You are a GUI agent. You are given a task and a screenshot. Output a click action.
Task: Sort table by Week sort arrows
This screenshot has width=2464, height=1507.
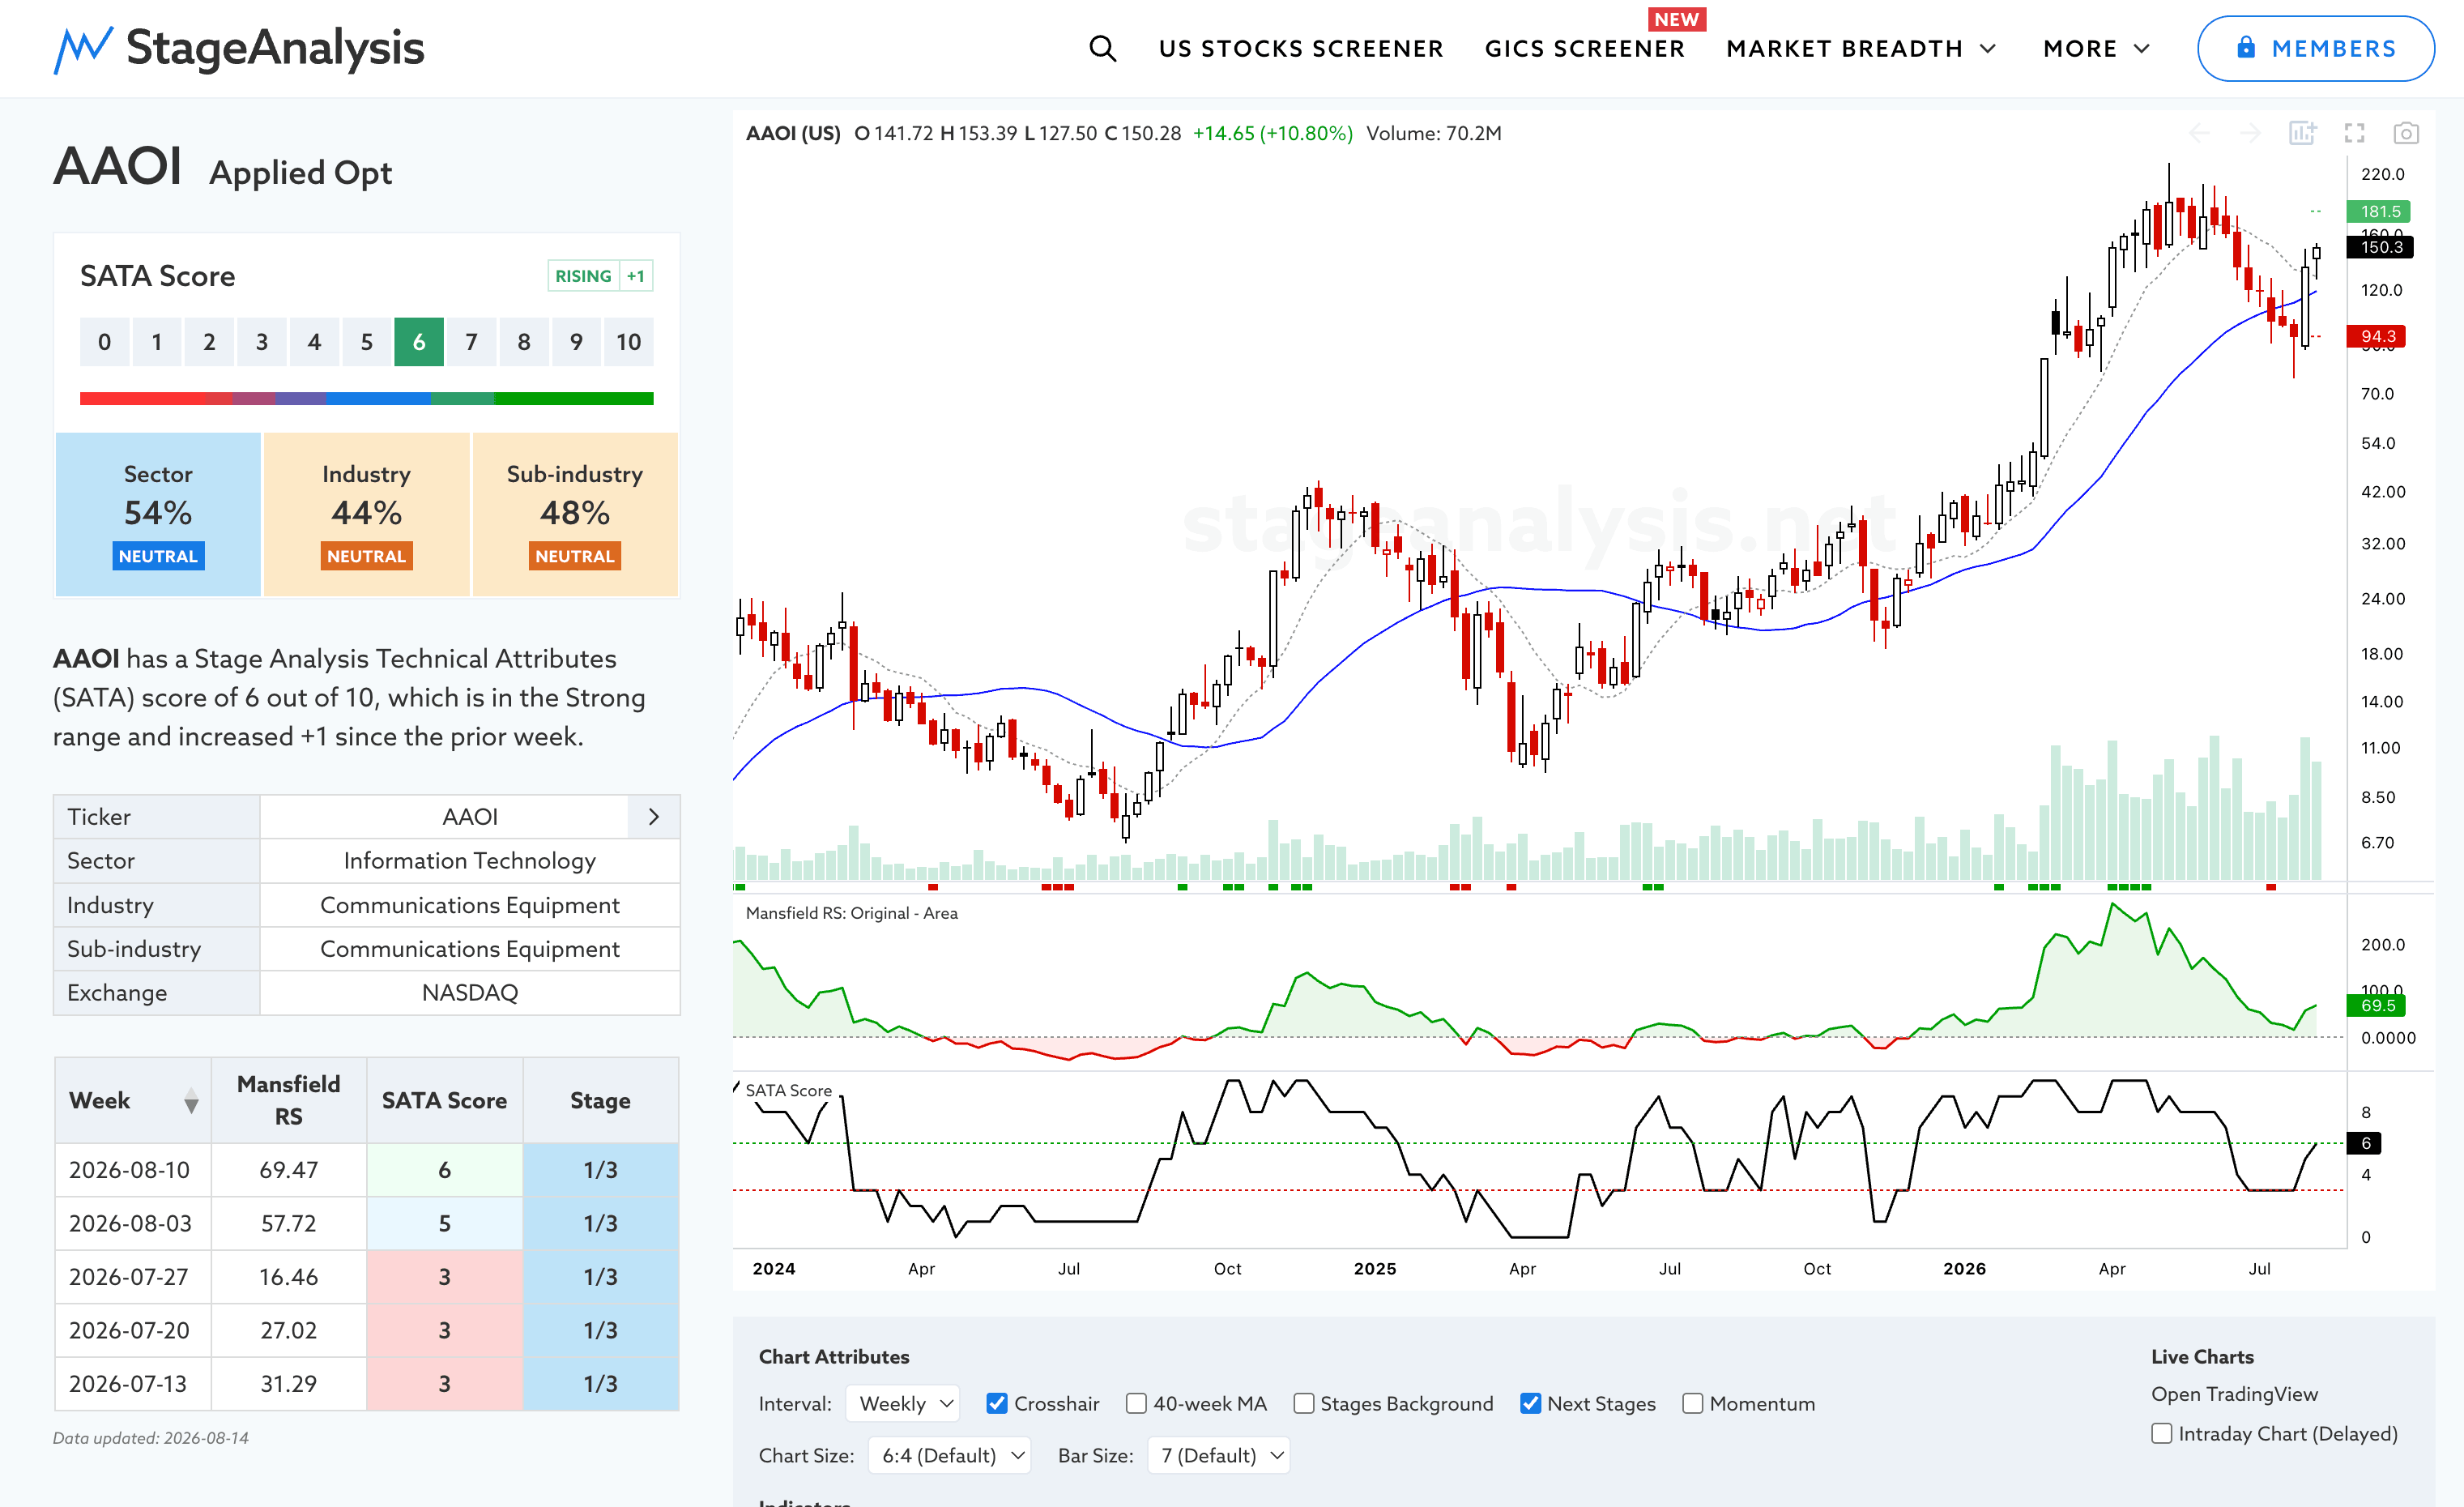[x=191, y=1101]
